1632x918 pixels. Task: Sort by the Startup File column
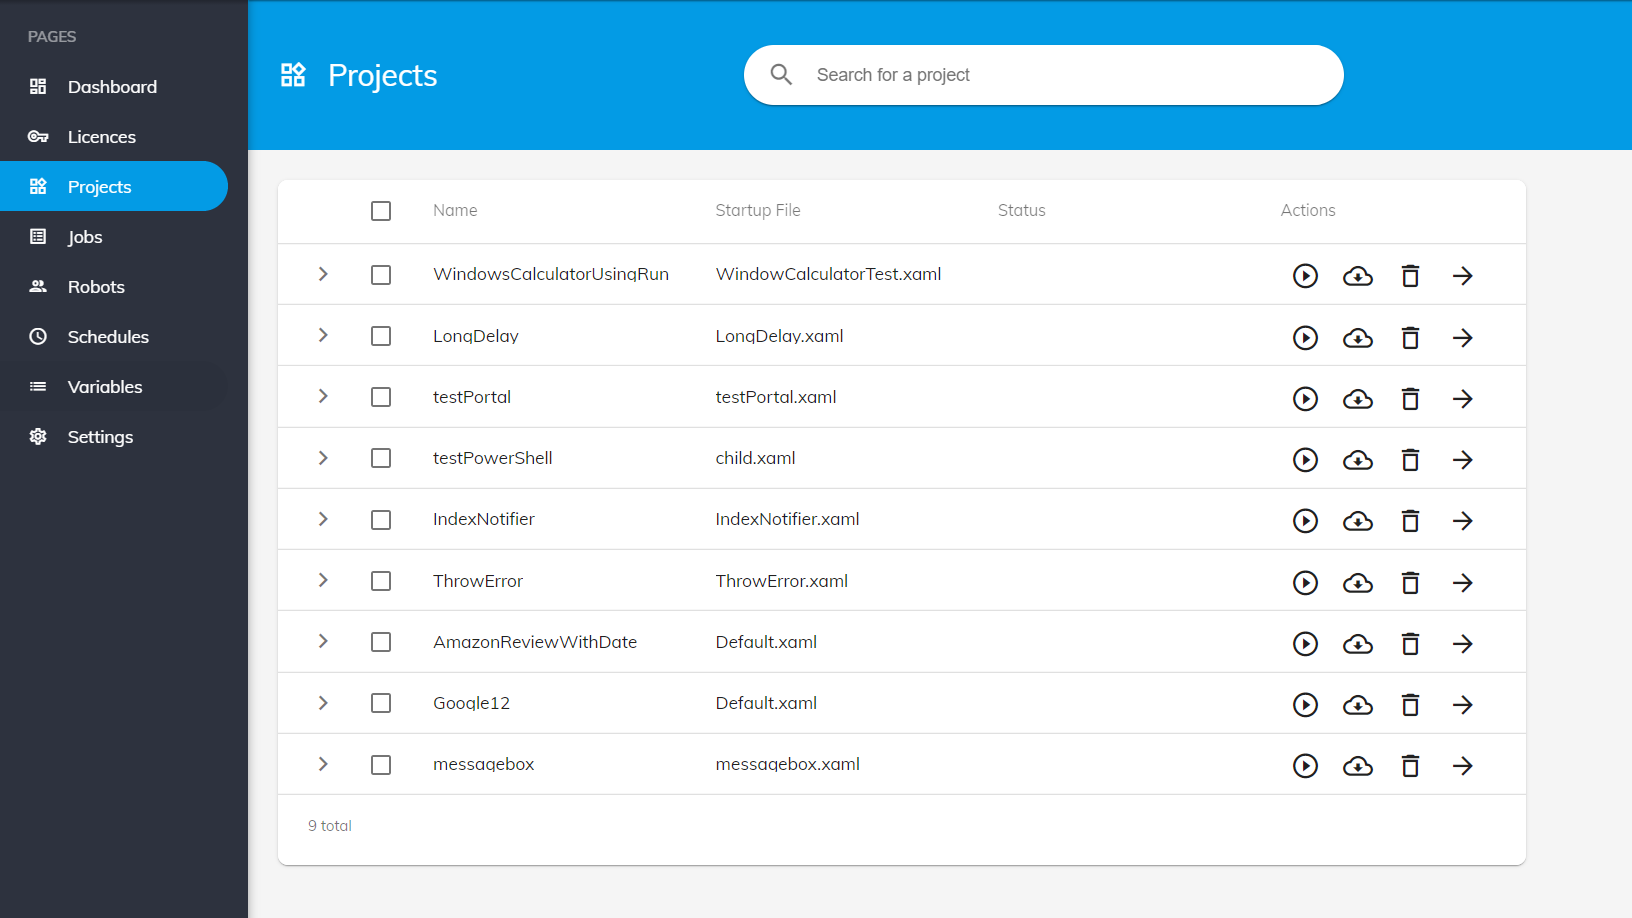tap(758, 211)
